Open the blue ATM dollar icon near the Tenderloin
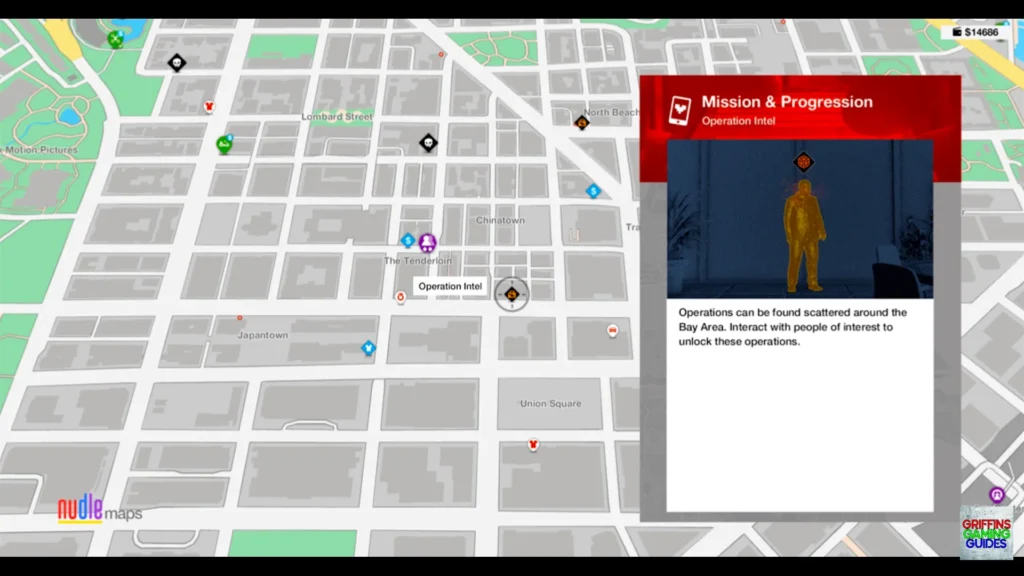 (x=407, y=240)
